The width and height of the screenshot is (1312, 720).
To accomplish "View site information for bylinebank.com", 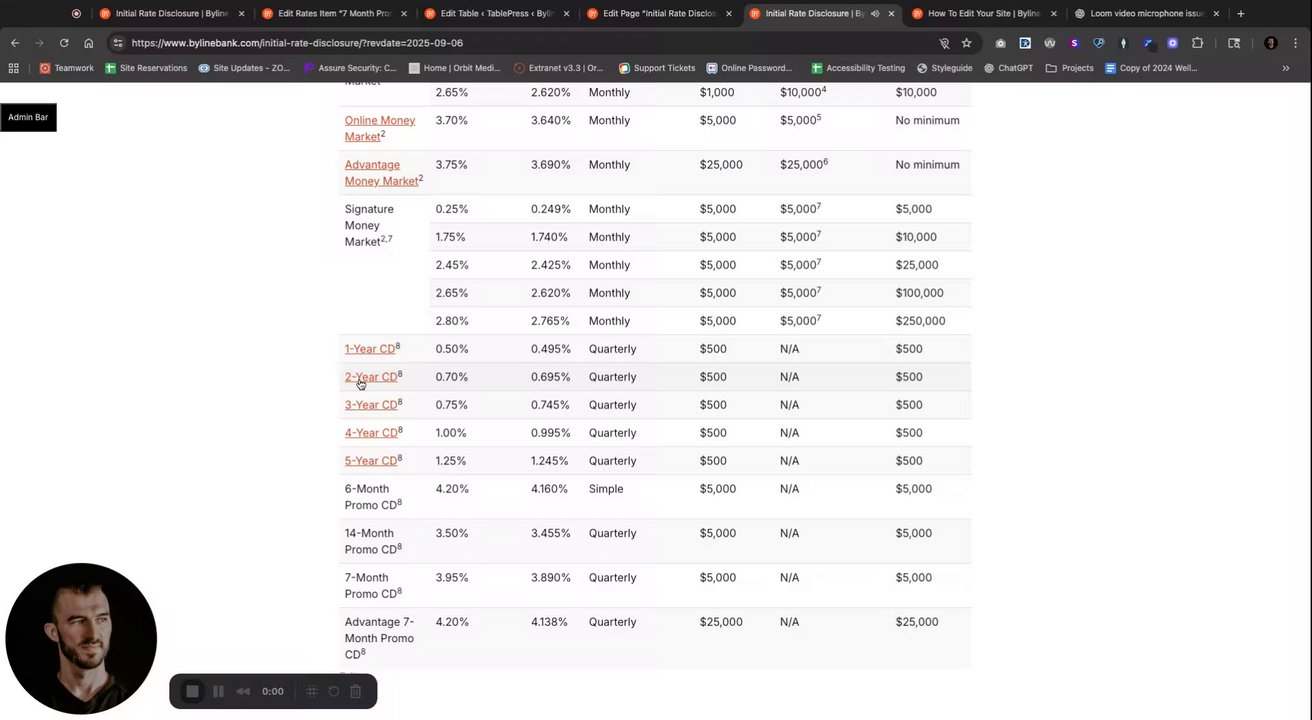I will 118,43.
